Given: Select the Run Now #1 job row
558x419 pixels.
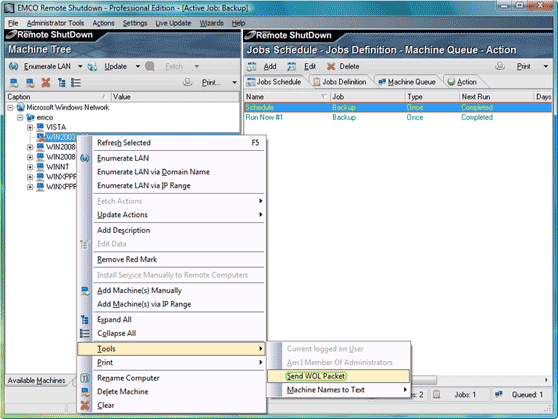Looking at the screenshot, I should [x=398, y=117].
